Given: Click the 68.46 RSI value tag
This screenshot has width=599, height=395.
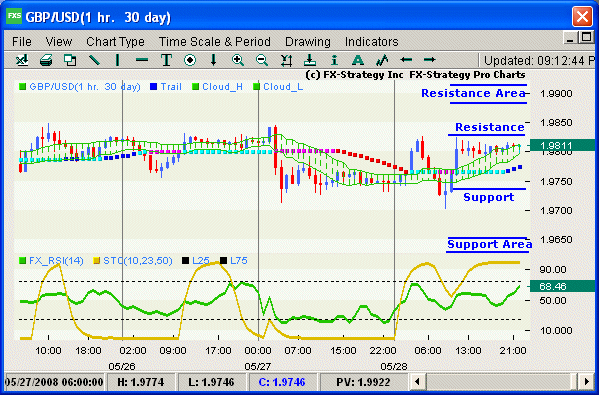Looking at the screenshot, I should click(562, 287).
